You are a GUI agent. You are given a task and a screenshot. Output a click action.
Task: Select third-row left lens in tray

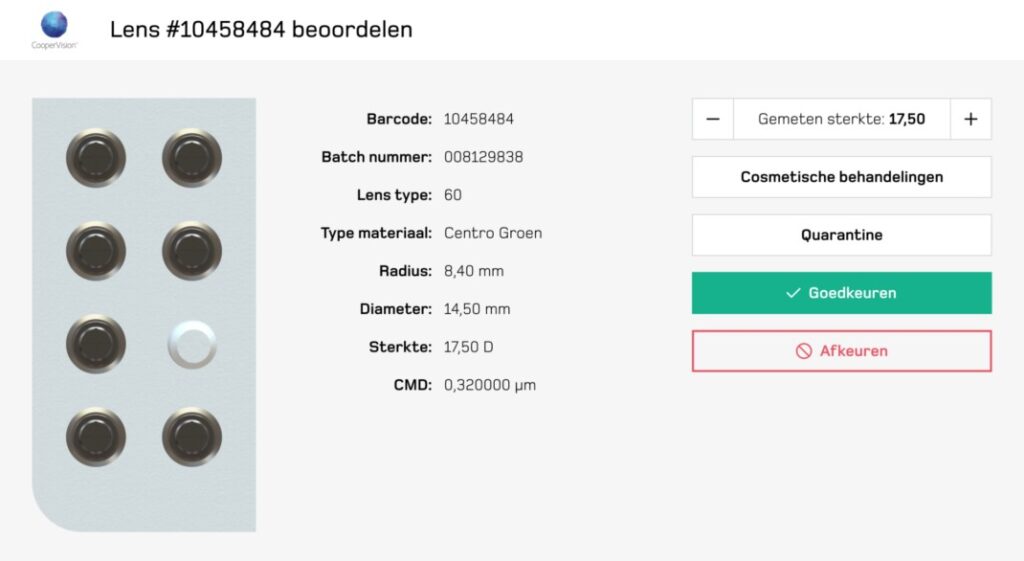coord(96,344)
